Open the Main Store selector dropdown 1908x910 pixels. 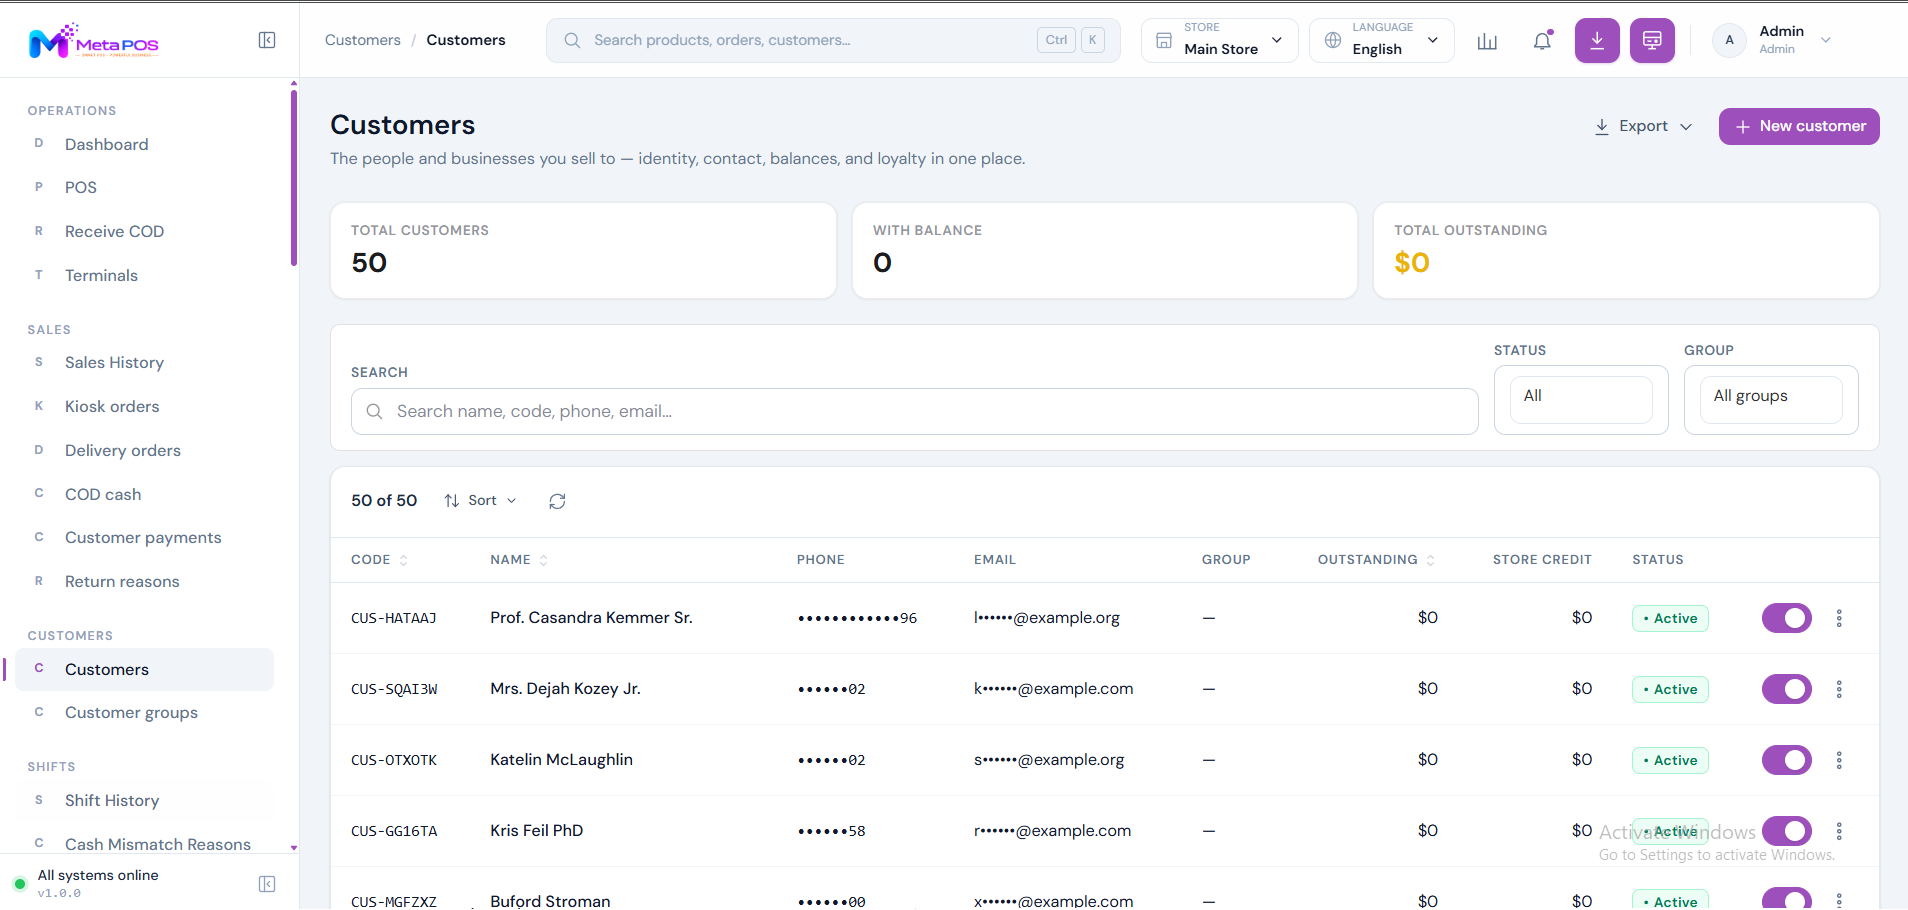(x=1220, y=41)
